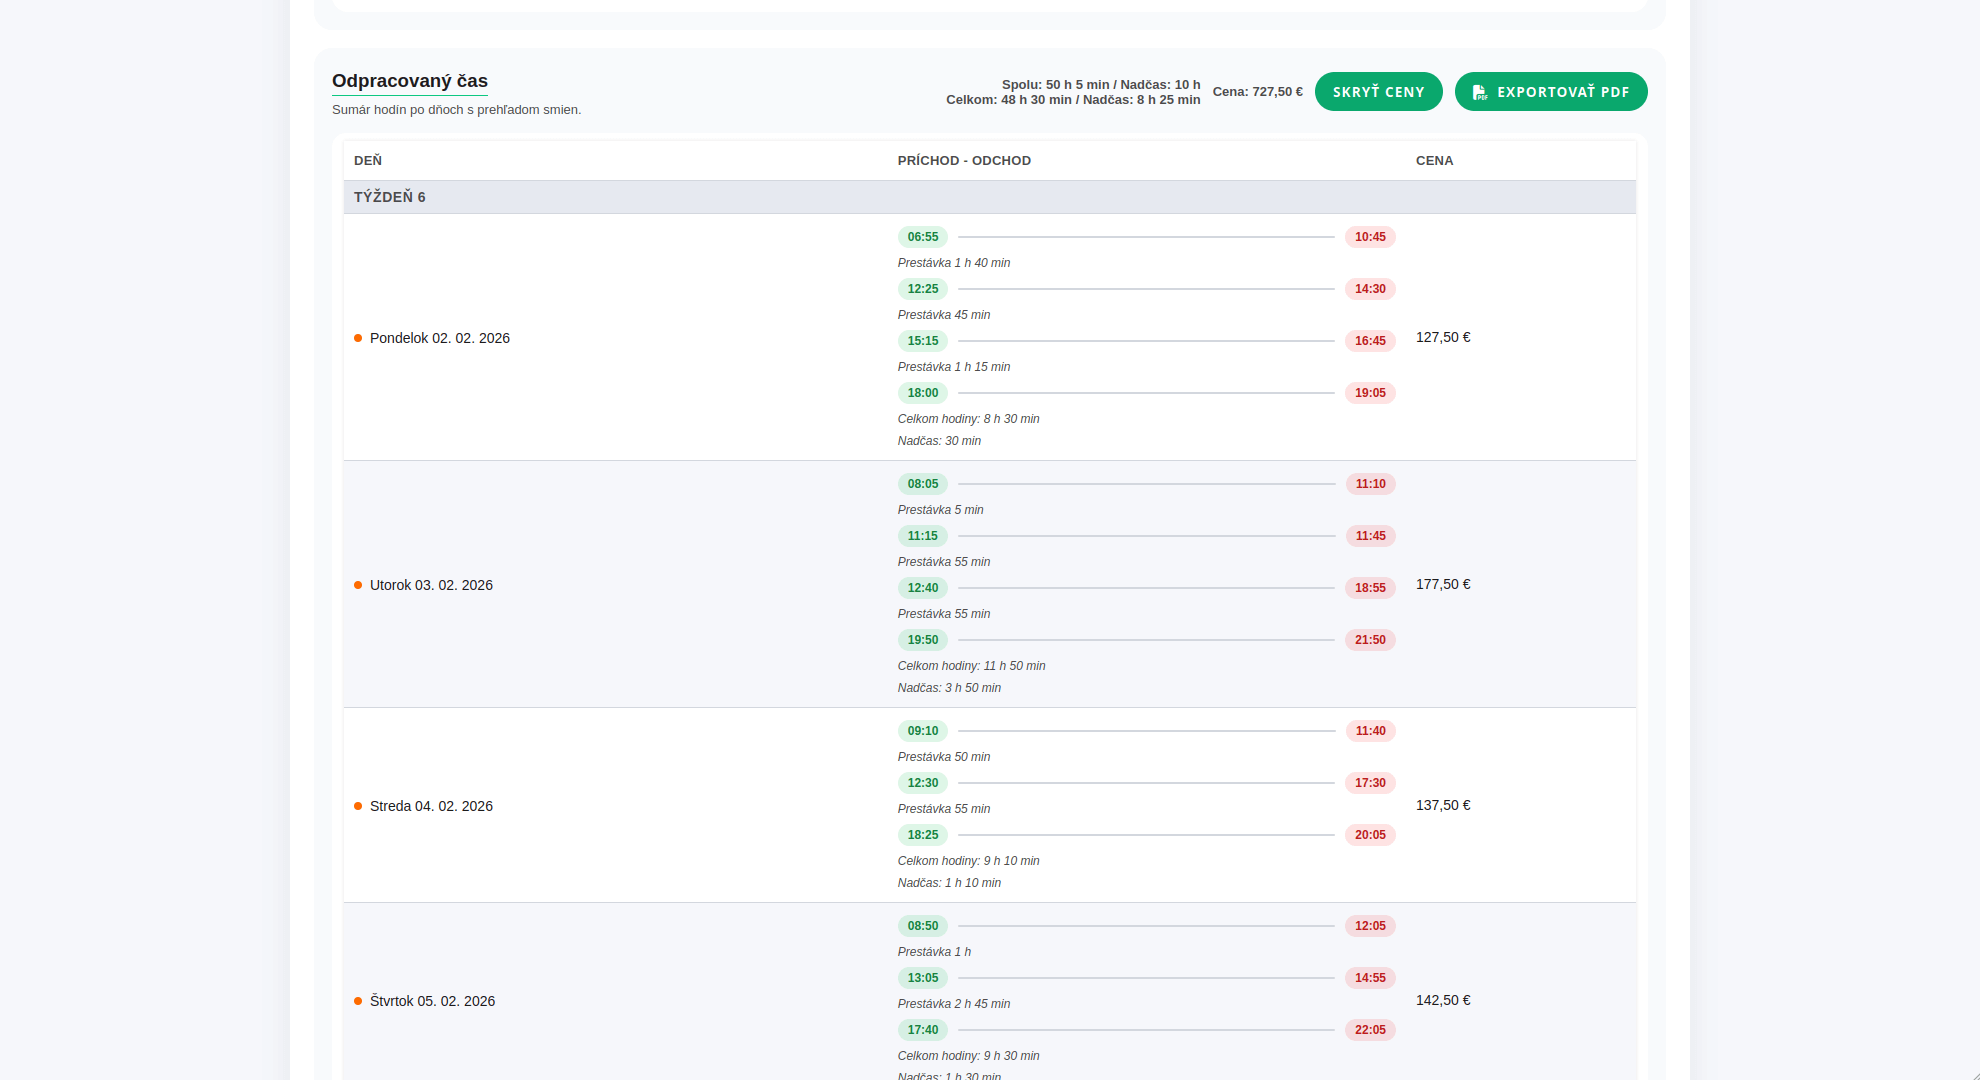Click orange dot beside Pondelok 02. 02. 2026
The image size is (1980, 1080).
pos(358,338)
